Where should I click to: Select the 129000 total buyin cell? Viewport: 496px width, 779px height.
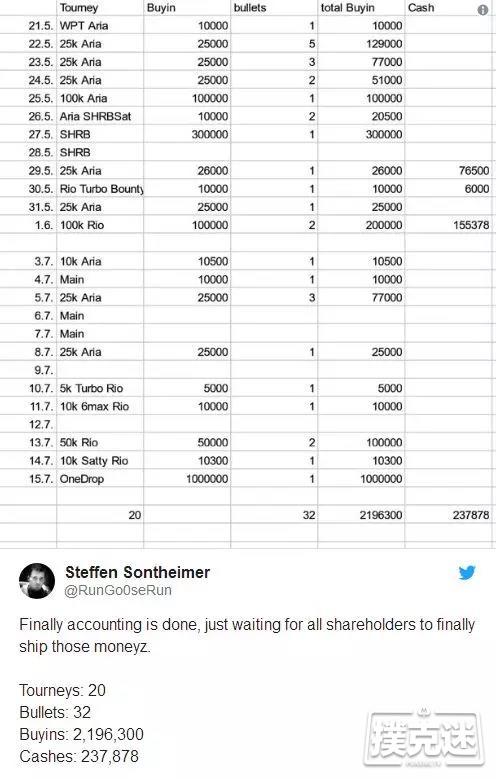361,44
